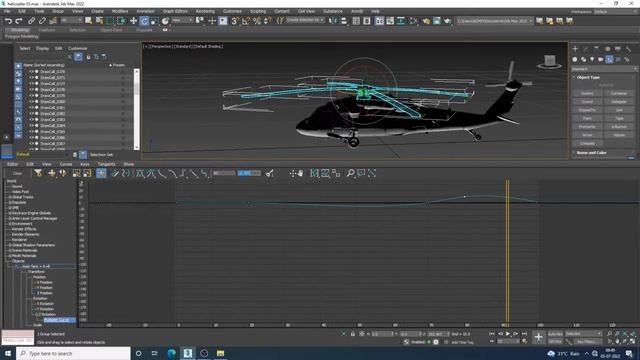Click the ViewCube in the viewport
Viewport: 640px width, 360px height.
click(x=549, y=61)
